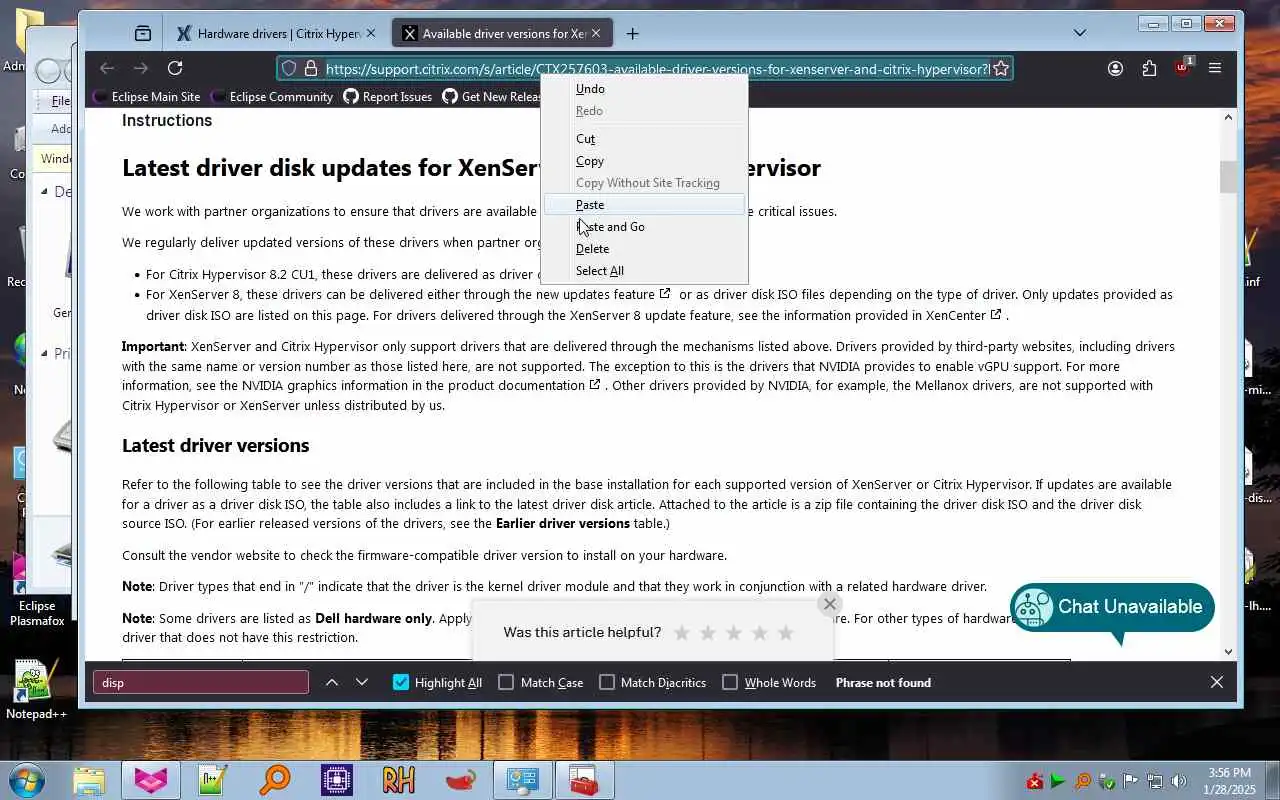This screenshot has width=1280, height=800.
Task: Open the browser hamburger menu
Action: (1215, 68)
